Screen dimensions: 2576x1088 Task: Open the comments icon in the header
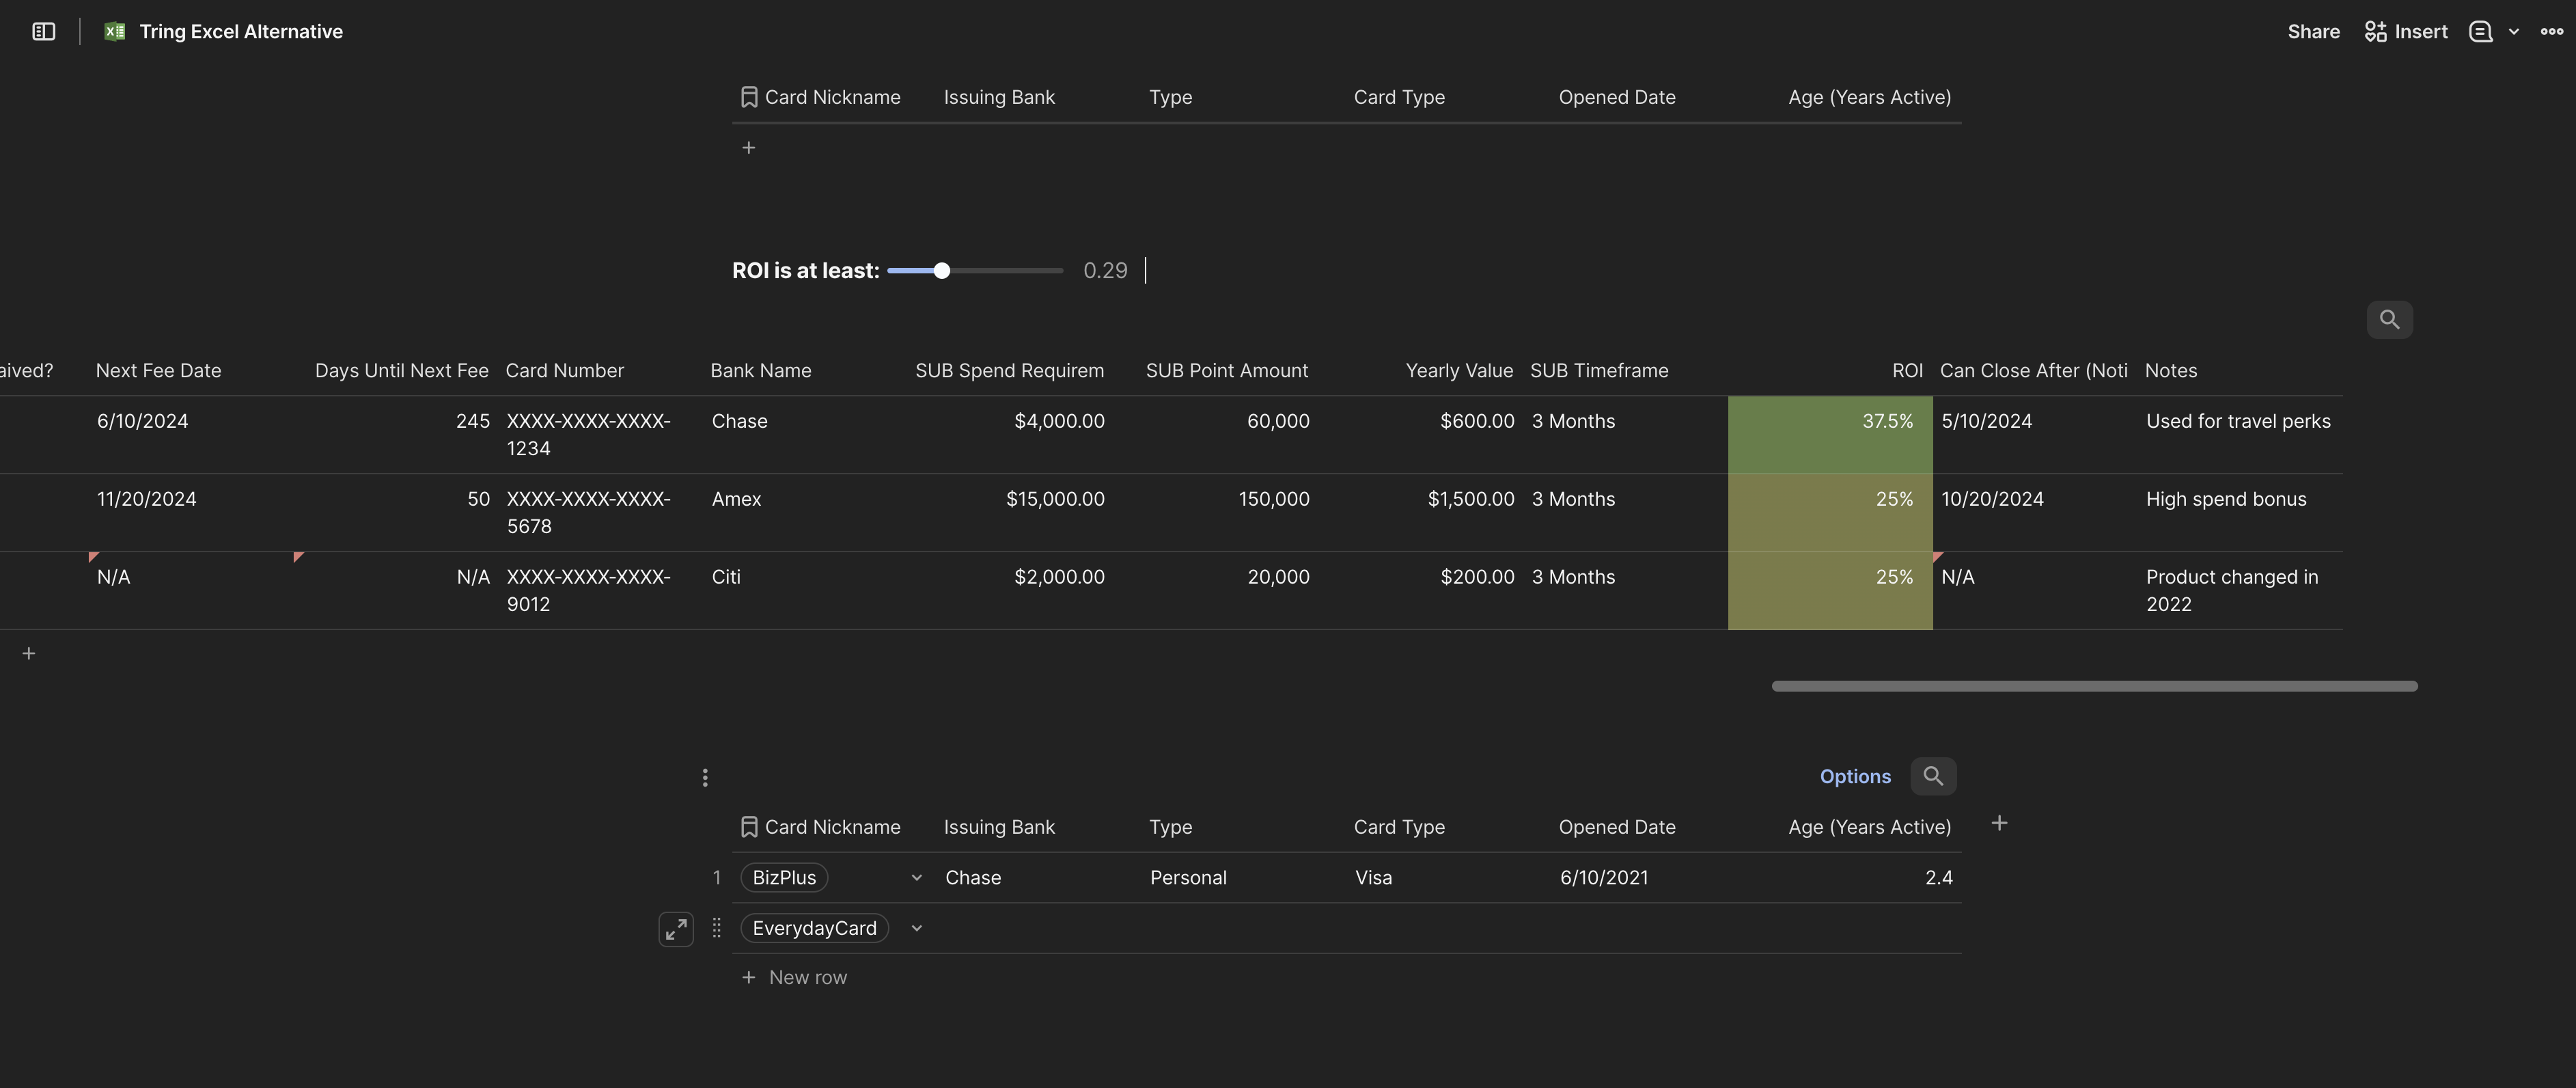point(2480,32)
